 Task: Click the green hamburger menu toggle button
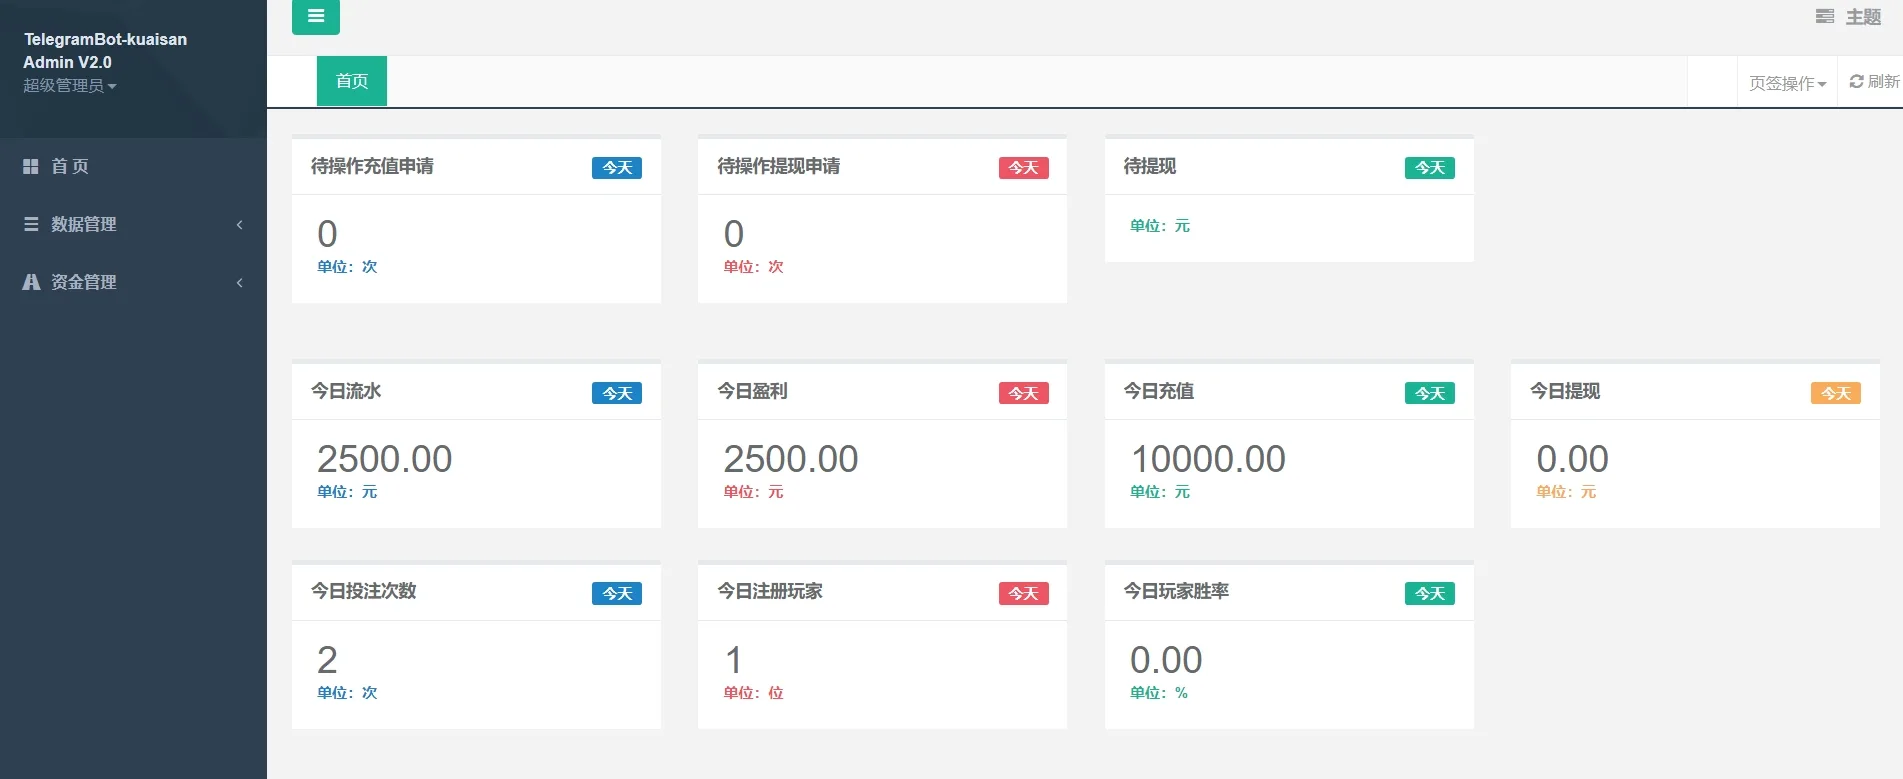tap(315, 16)
